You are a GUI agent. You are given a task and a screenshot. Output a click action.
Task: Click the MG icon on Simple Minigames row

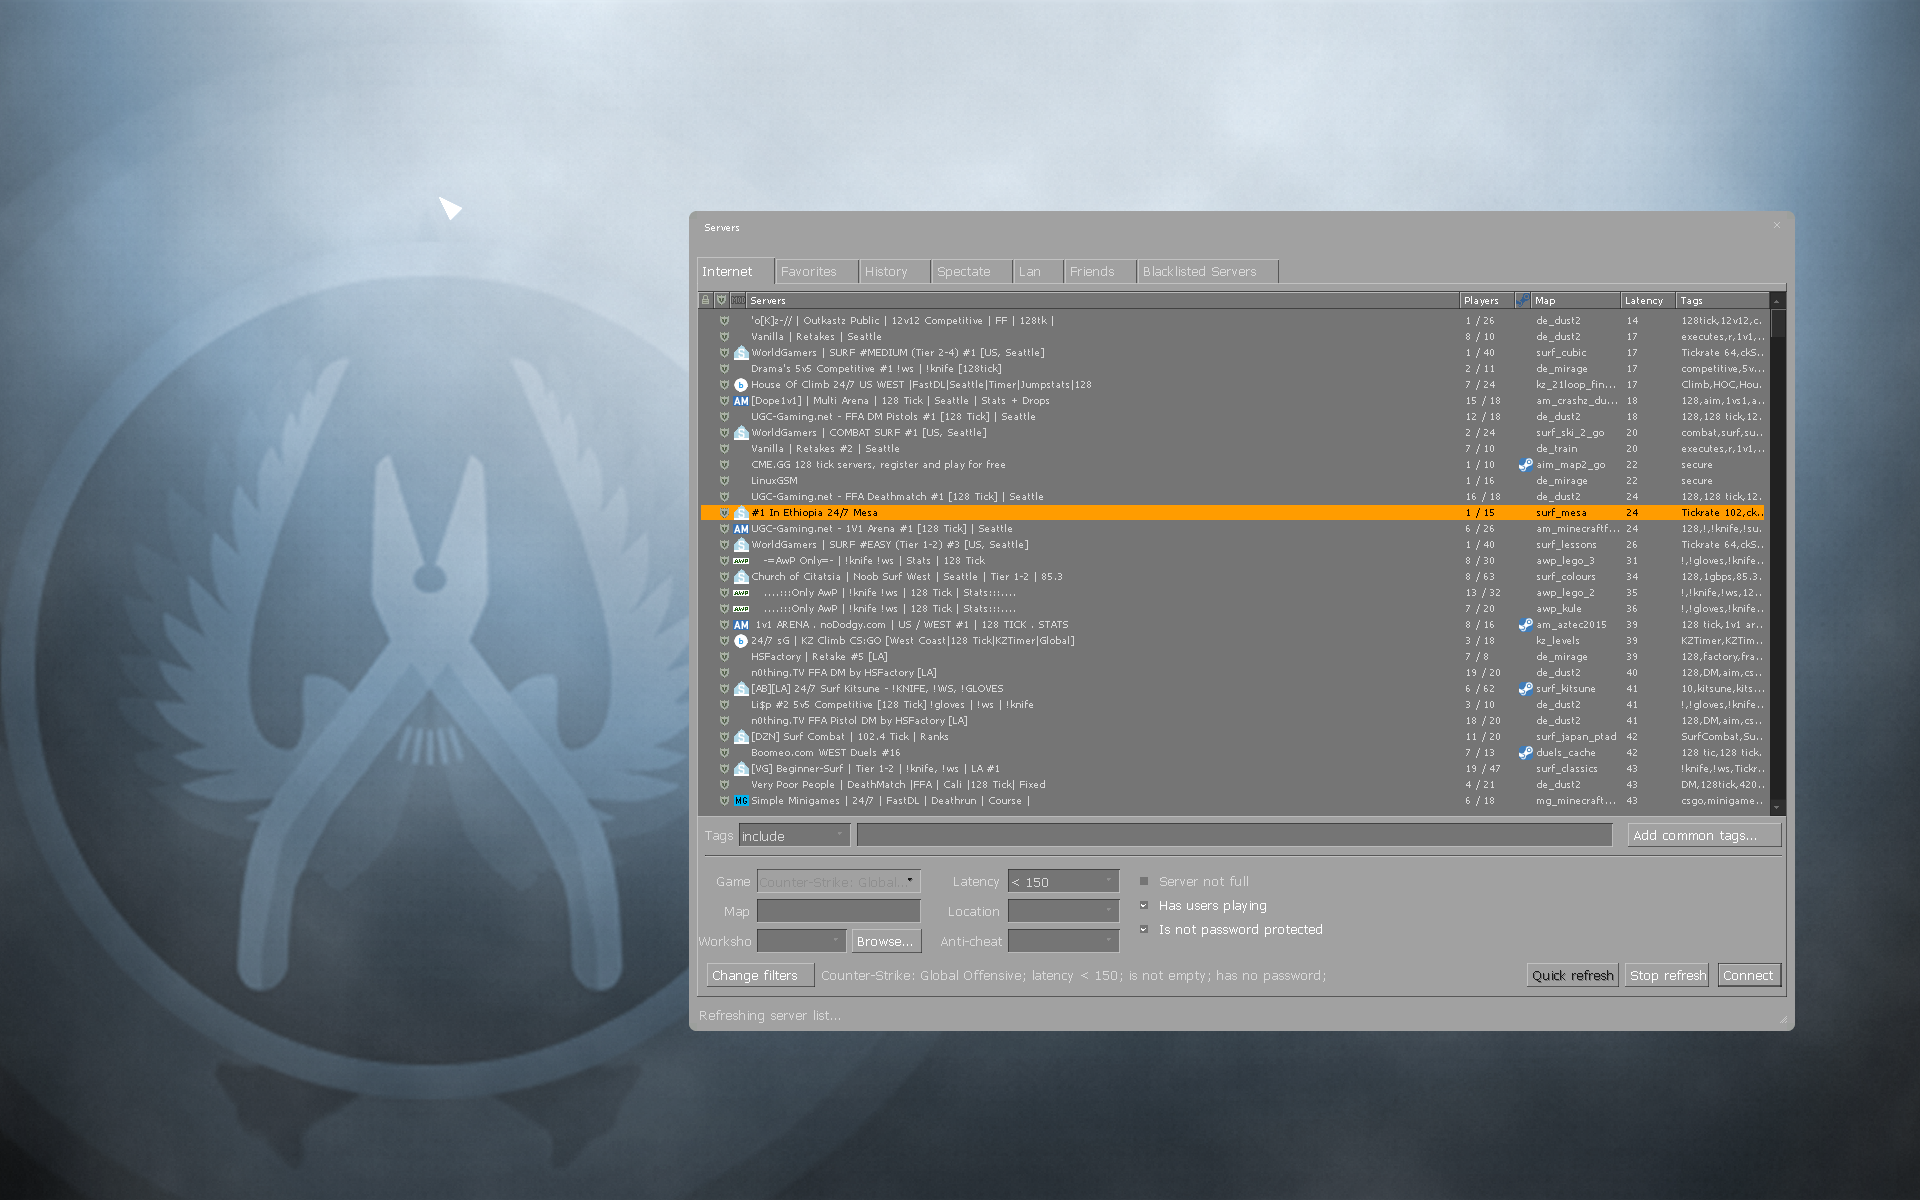[x=741, y=800]
